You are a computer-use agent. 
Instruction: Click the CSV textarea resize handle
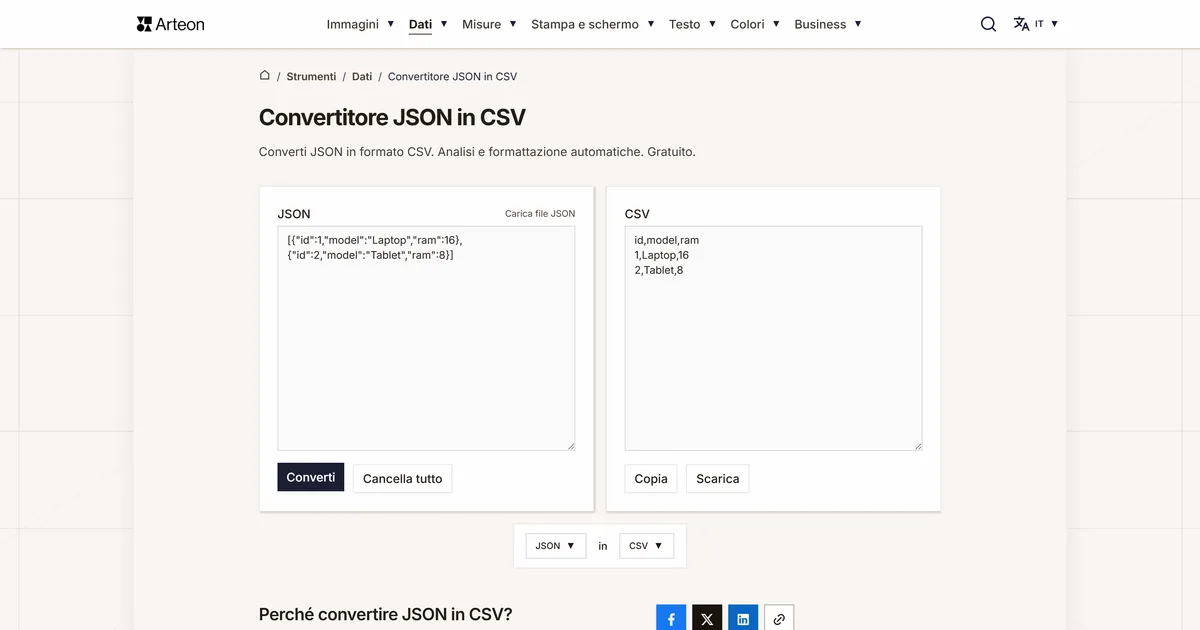918,446
